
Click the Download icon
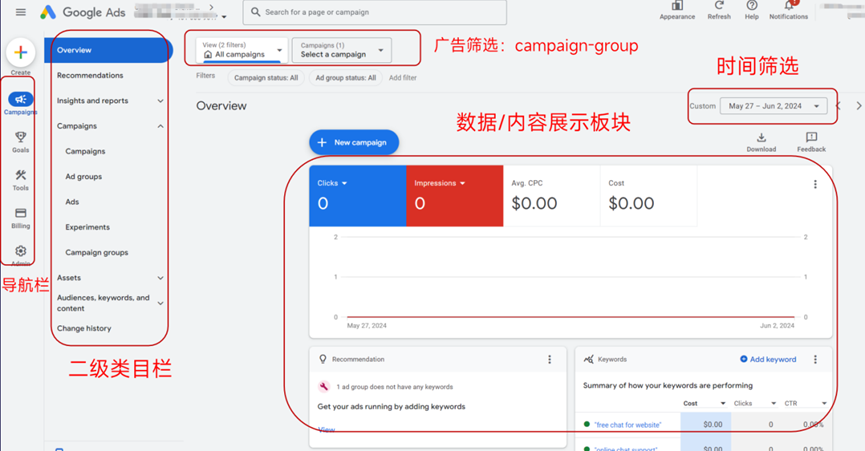tap(761, 138)
